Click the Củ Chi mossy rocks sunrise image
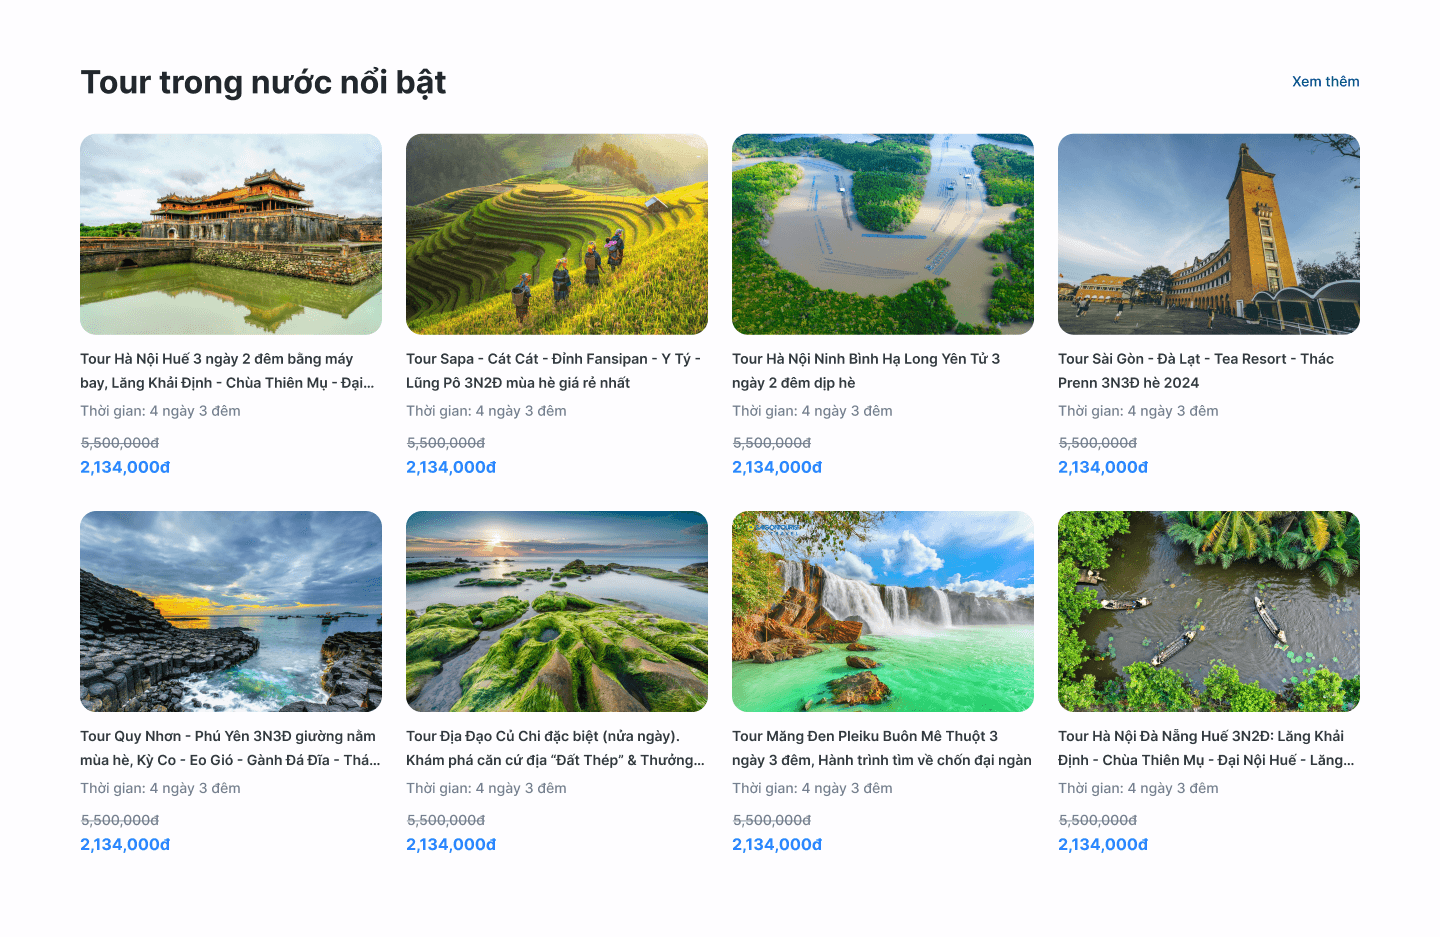The image size is (1440, 937). pos(557,611)
